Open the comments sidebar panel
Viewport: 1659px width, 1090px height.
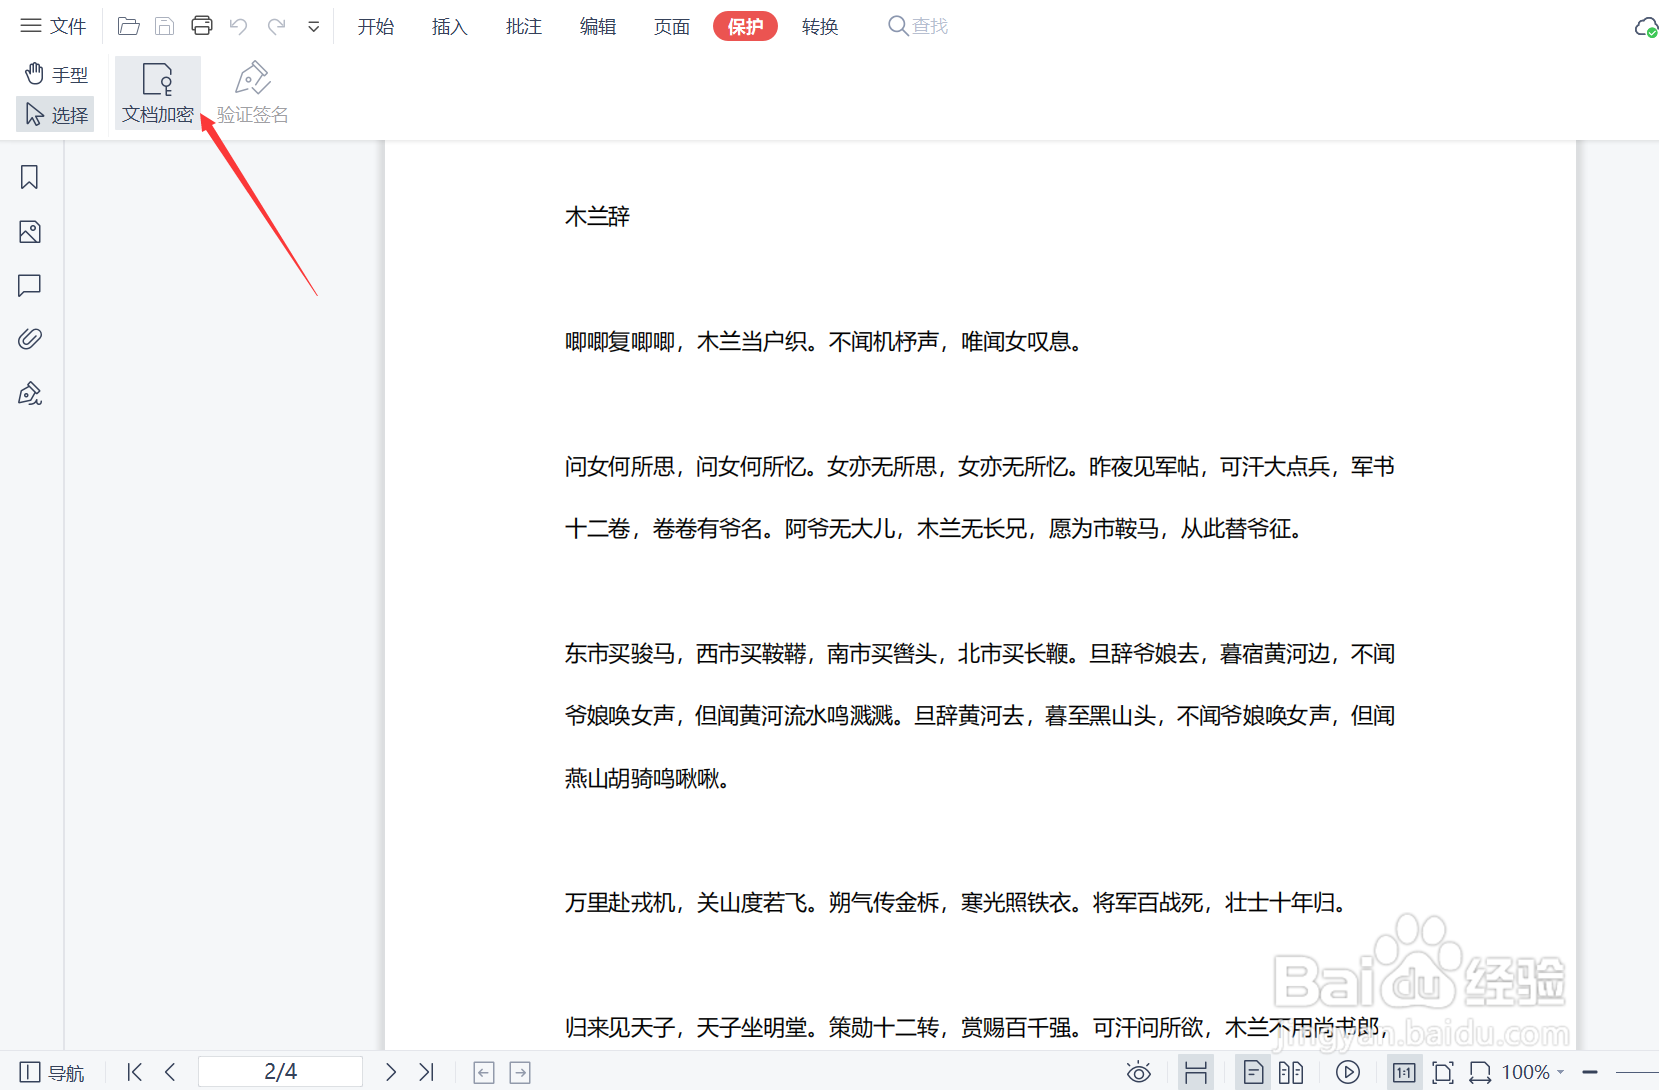point(30,286)
